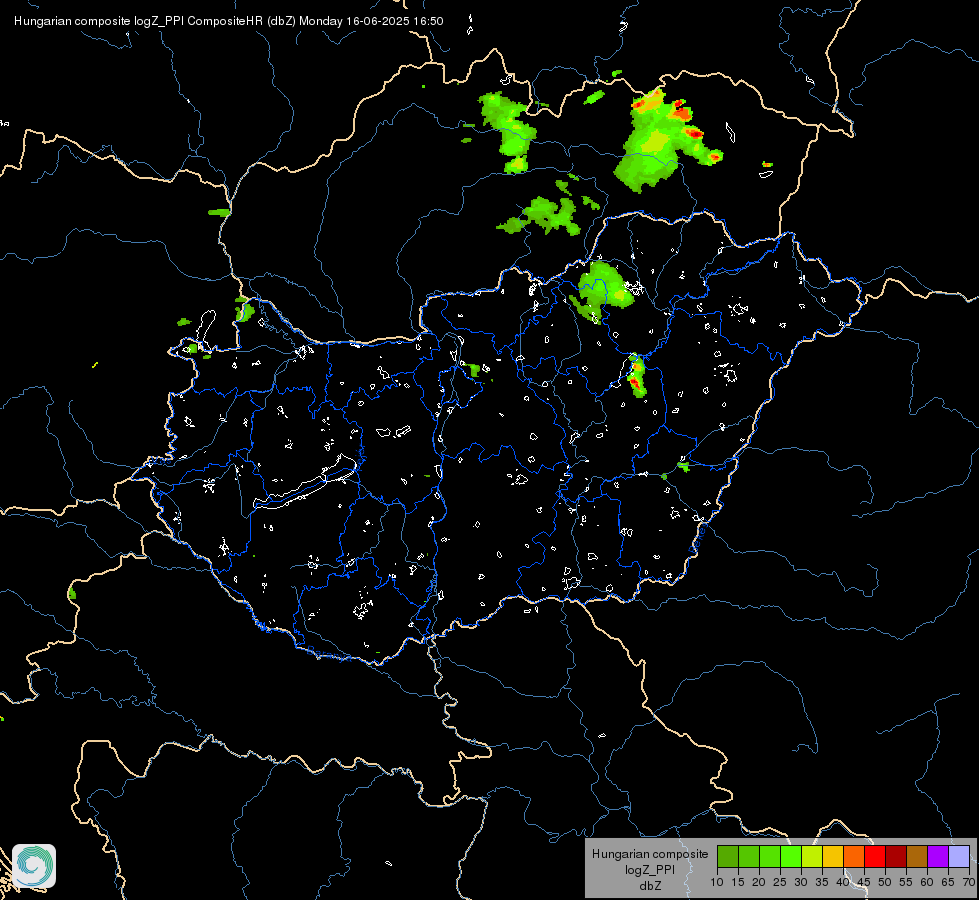Select the 55–60 dBZ brown swatch
The width and height of the screenshot is (979, 900).
click(x=917, y=856)
